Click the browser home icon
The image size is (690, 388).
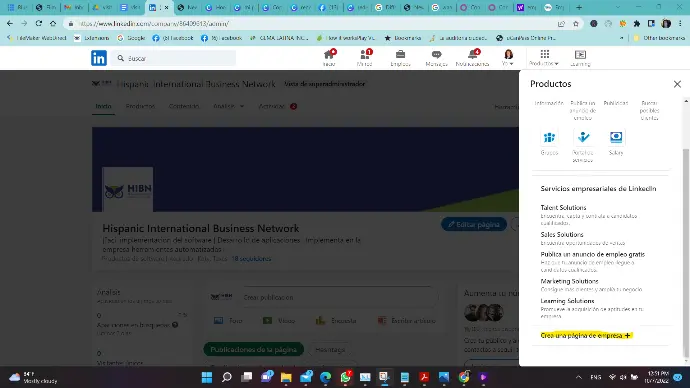point(53,23)
